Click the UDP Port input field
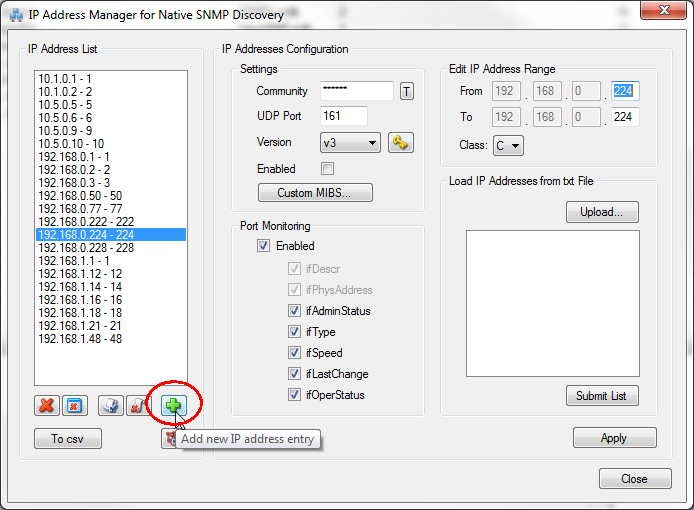Image resolution: width=694 pixels, height=510 pixels. coord(344,117)
